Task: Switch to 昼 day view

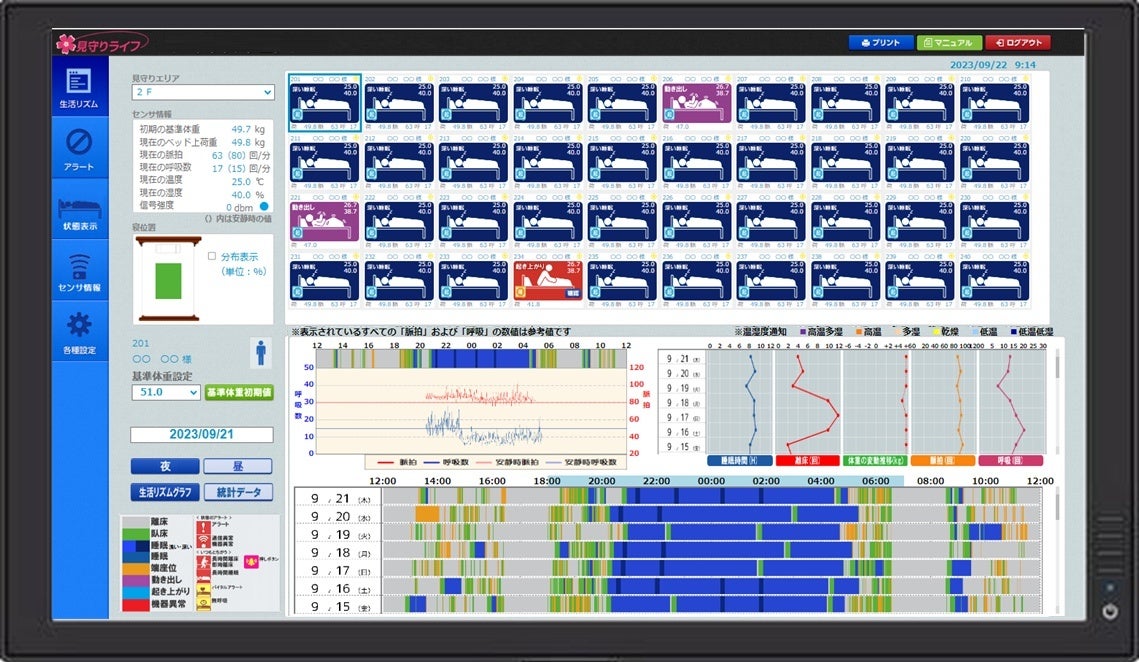Action: [x=238, y=466]
